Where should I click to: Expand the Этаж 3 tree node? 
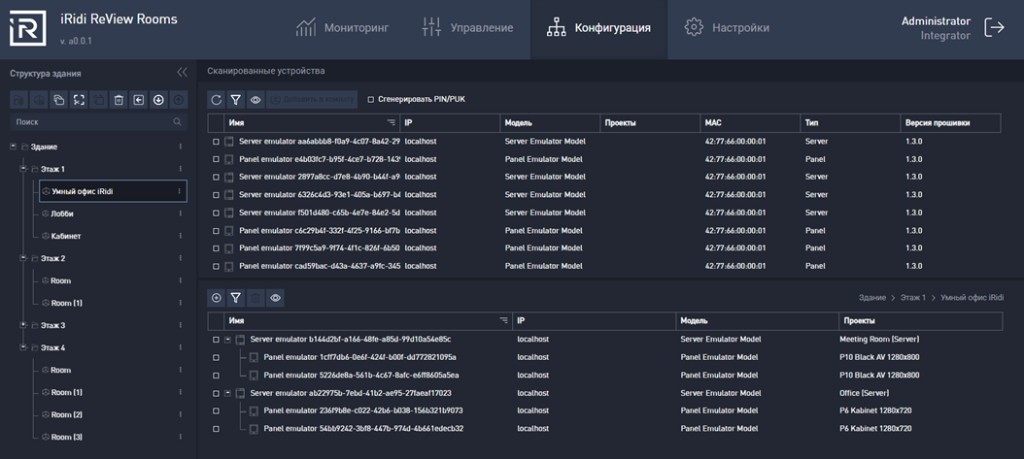pos(24,324)
